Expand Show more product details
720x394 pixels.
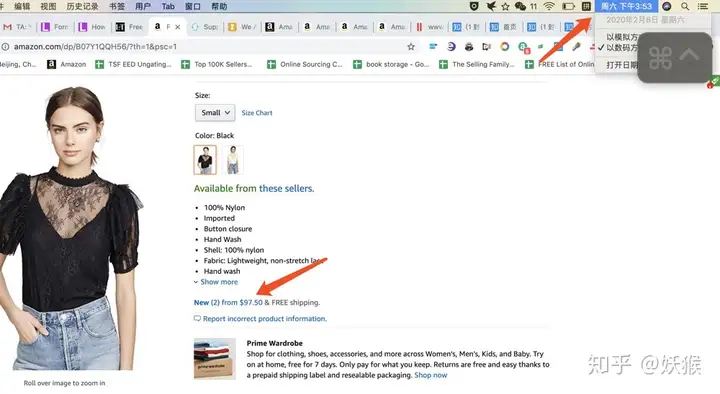click(219, 282)
